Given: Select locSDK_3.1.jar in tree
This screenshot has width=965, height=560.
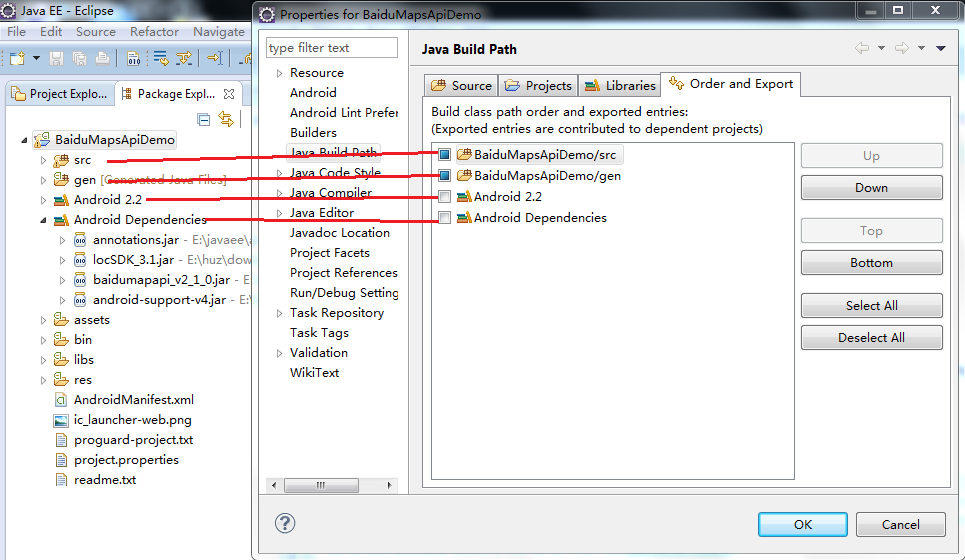Looking at the screenshot, I should [134, 260].
